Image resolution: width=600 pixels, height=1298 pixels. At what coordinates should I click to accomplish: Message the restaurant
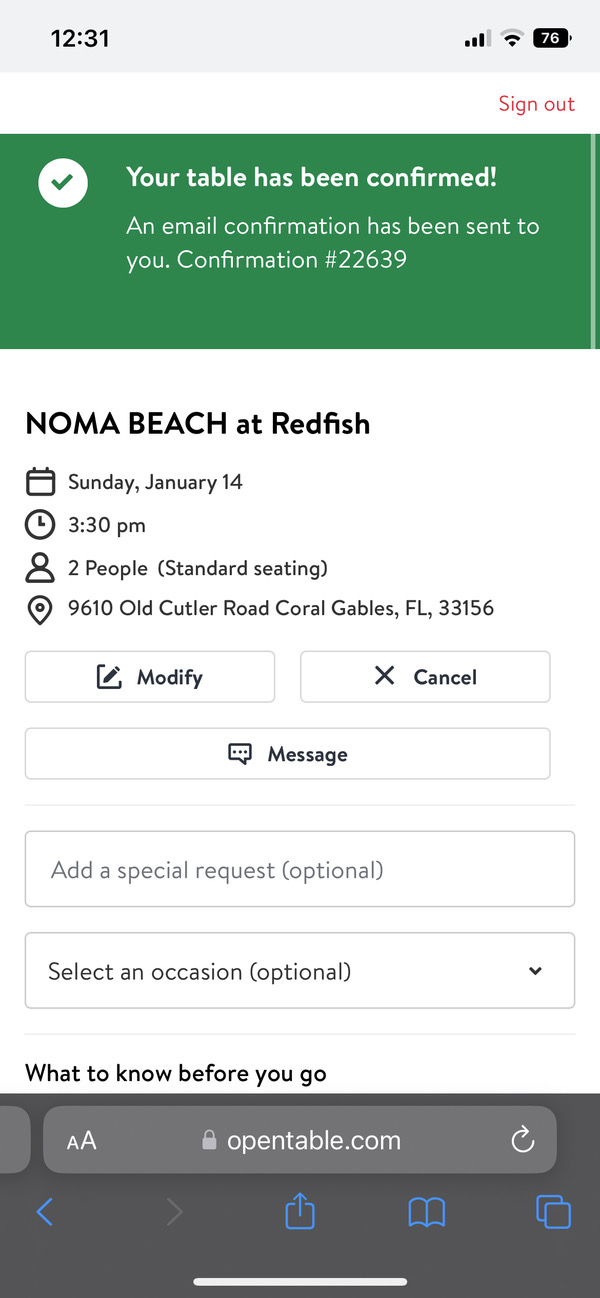click(x=288, y=754)
